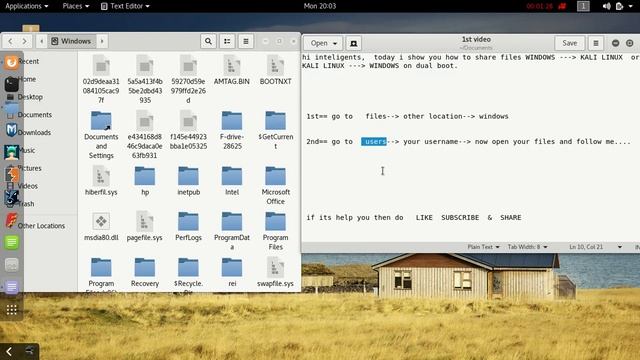The width and height of the screenshot is (640, 360).
Task: Open the ProgramData folder
Action: pos(232,231)
